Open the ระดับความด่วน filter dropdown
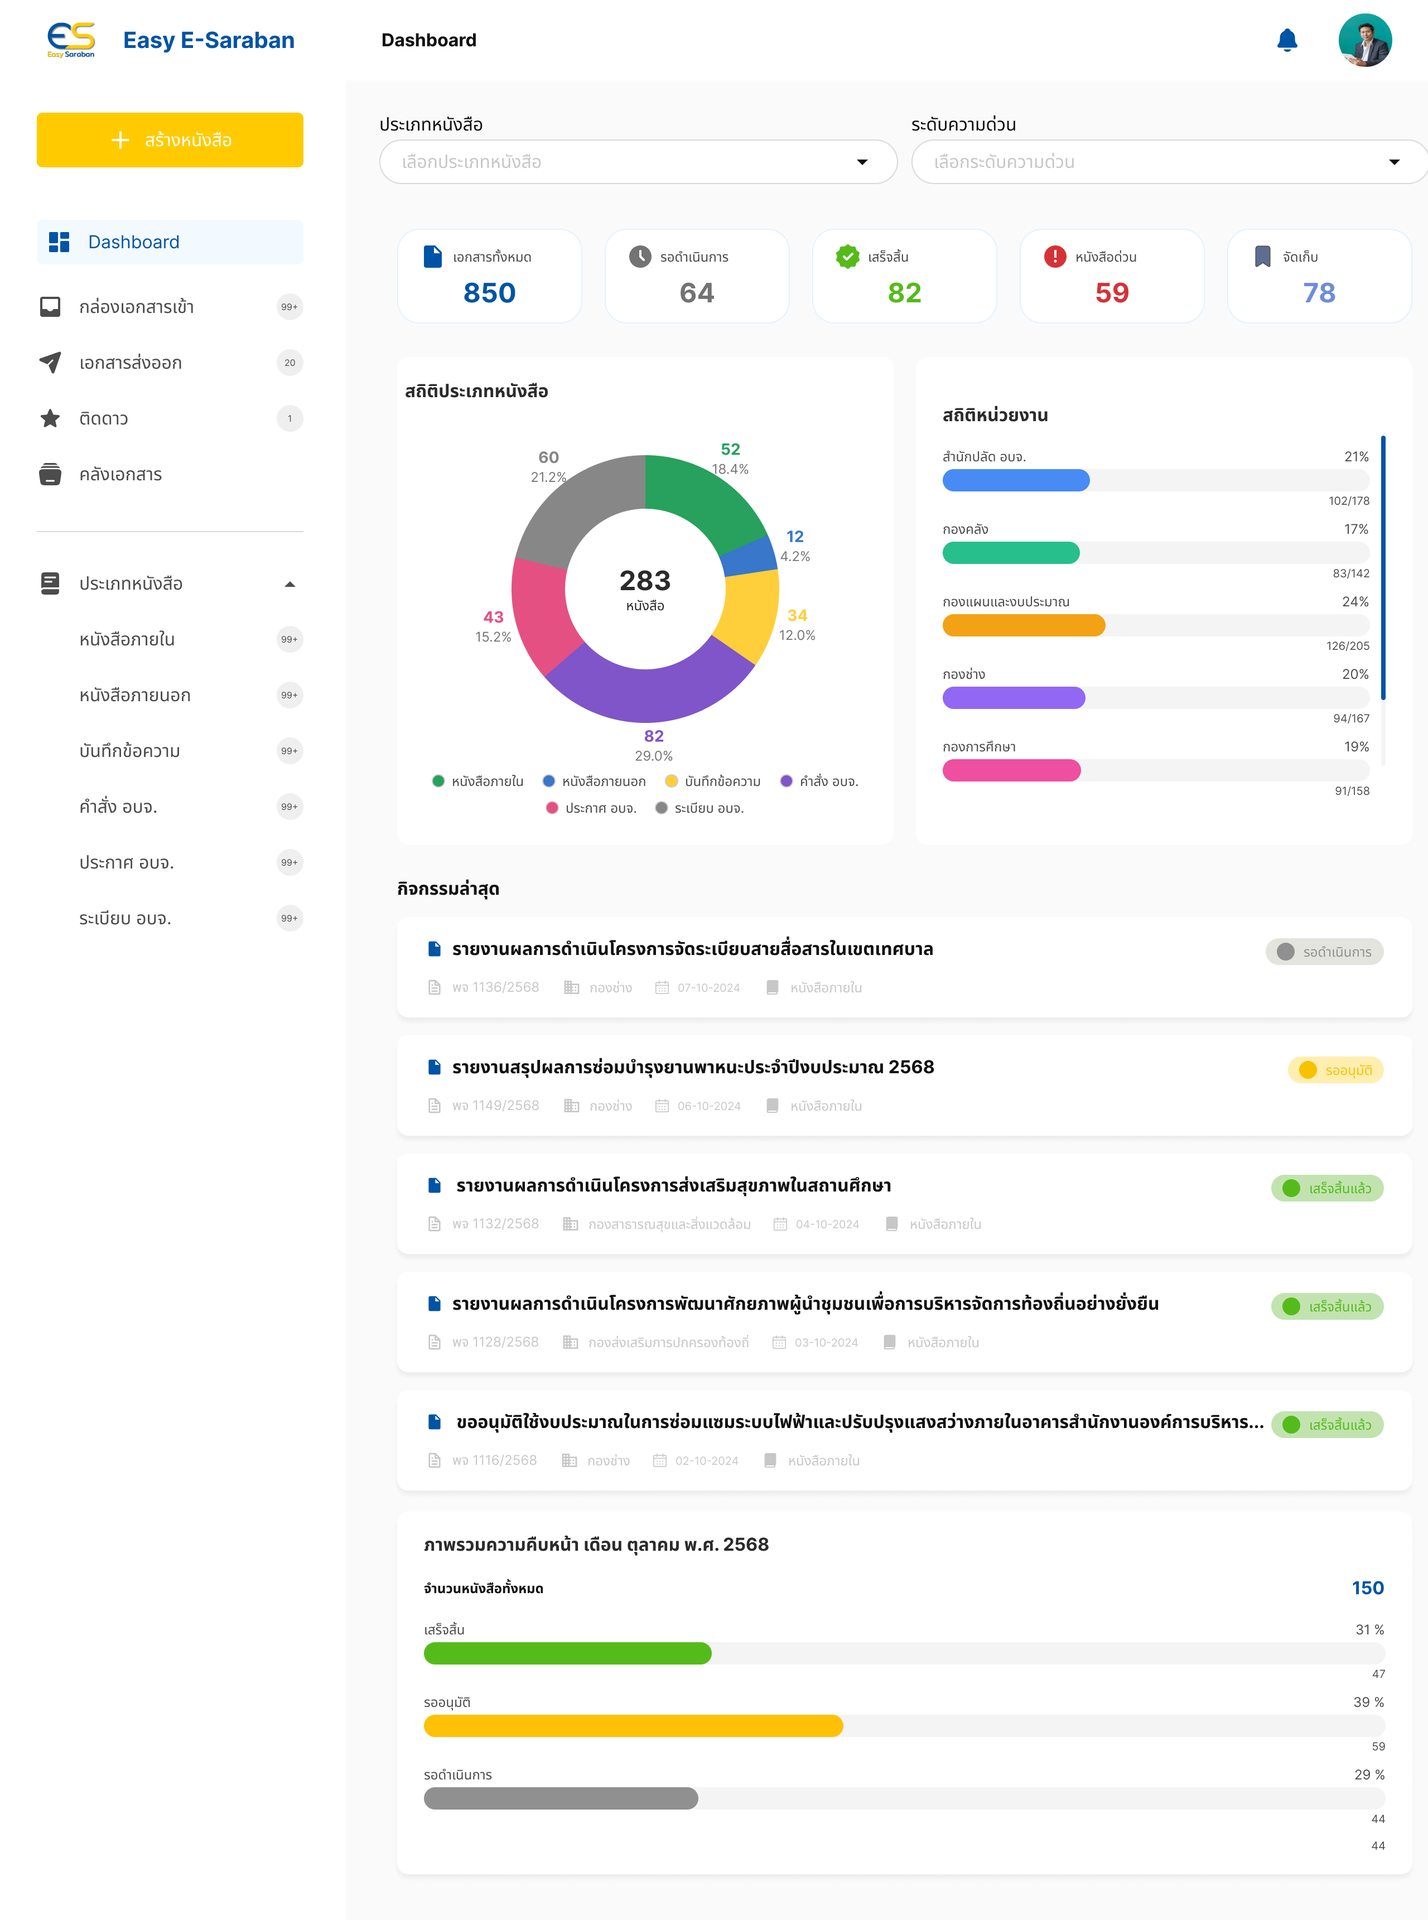The width and height of the screenshot is (1428, 1920). (1168, 162)
